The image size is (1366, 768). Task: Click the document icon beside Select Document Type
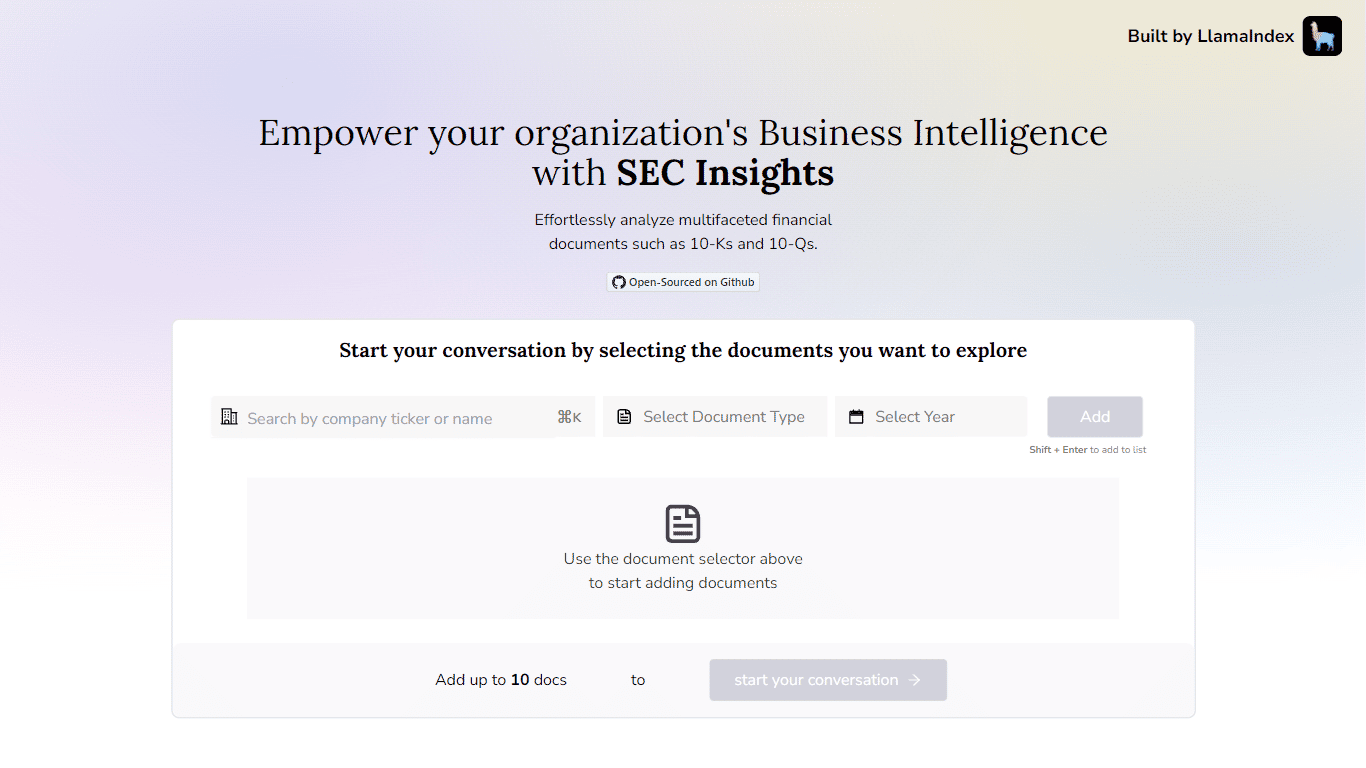click(x=624, y=417)
